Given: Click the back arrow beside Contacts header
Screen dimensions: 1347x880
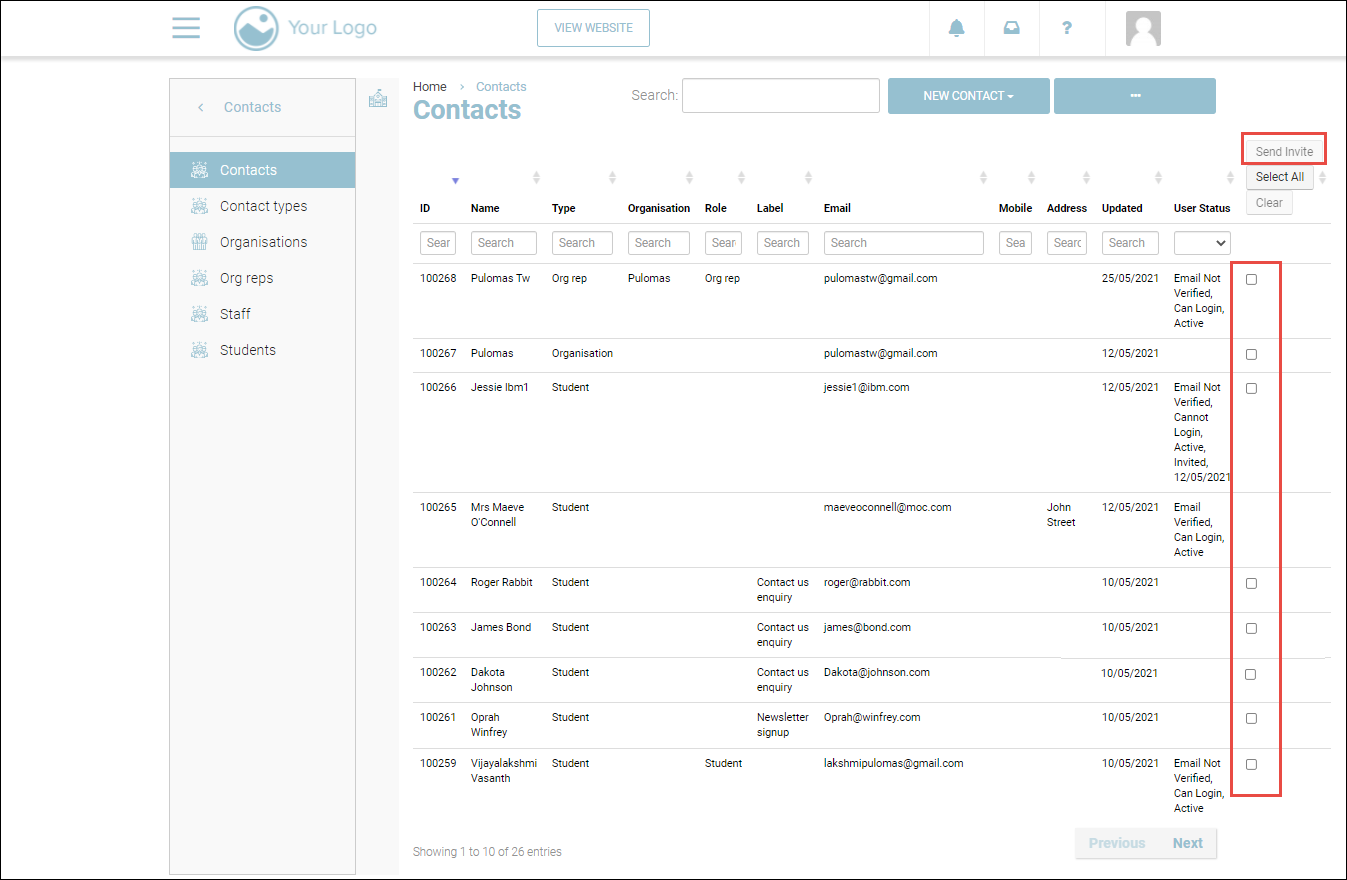Looking at the screenshot, I should coord(201,107).
